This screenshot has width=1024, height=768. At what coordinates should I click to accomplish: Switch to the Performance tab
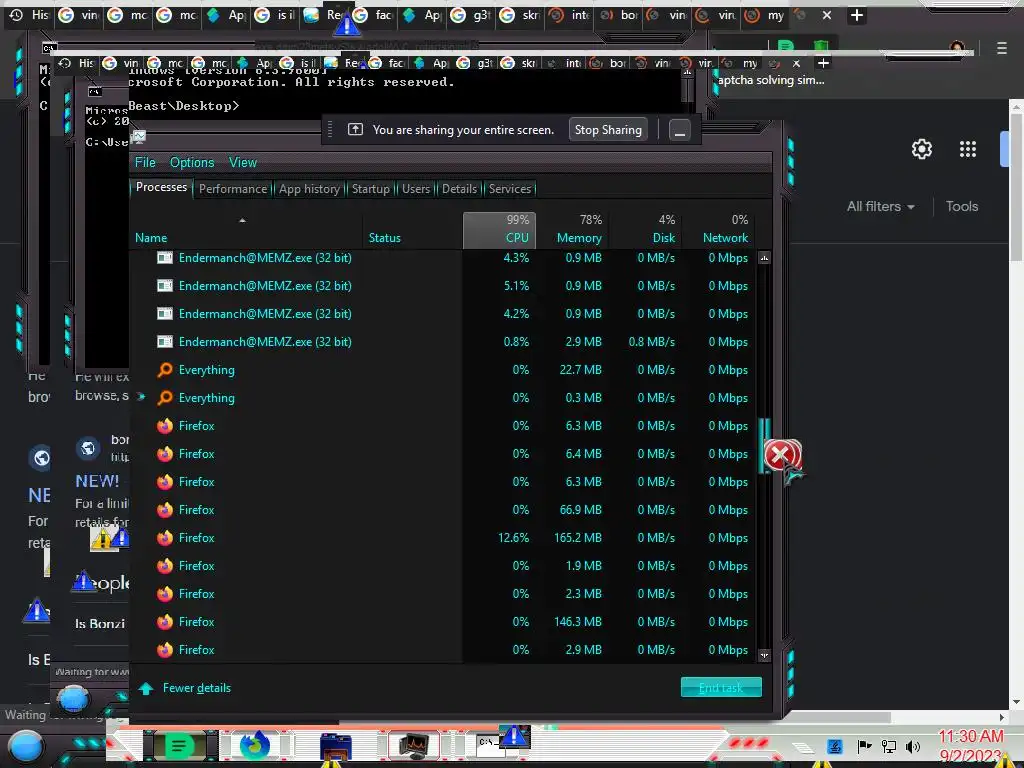(x=233, y=189)
